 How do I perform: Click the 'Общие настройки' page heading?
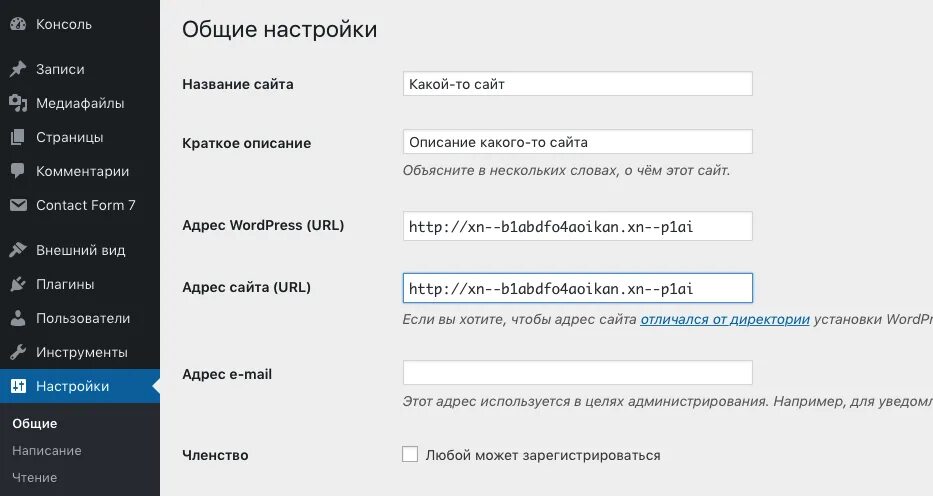coord(279,29)
